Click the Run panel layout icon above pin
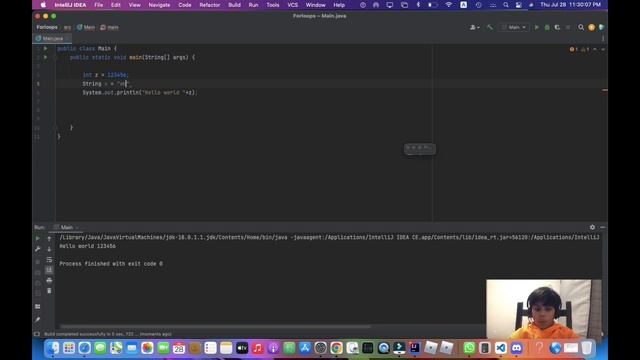 click(38, 306)
